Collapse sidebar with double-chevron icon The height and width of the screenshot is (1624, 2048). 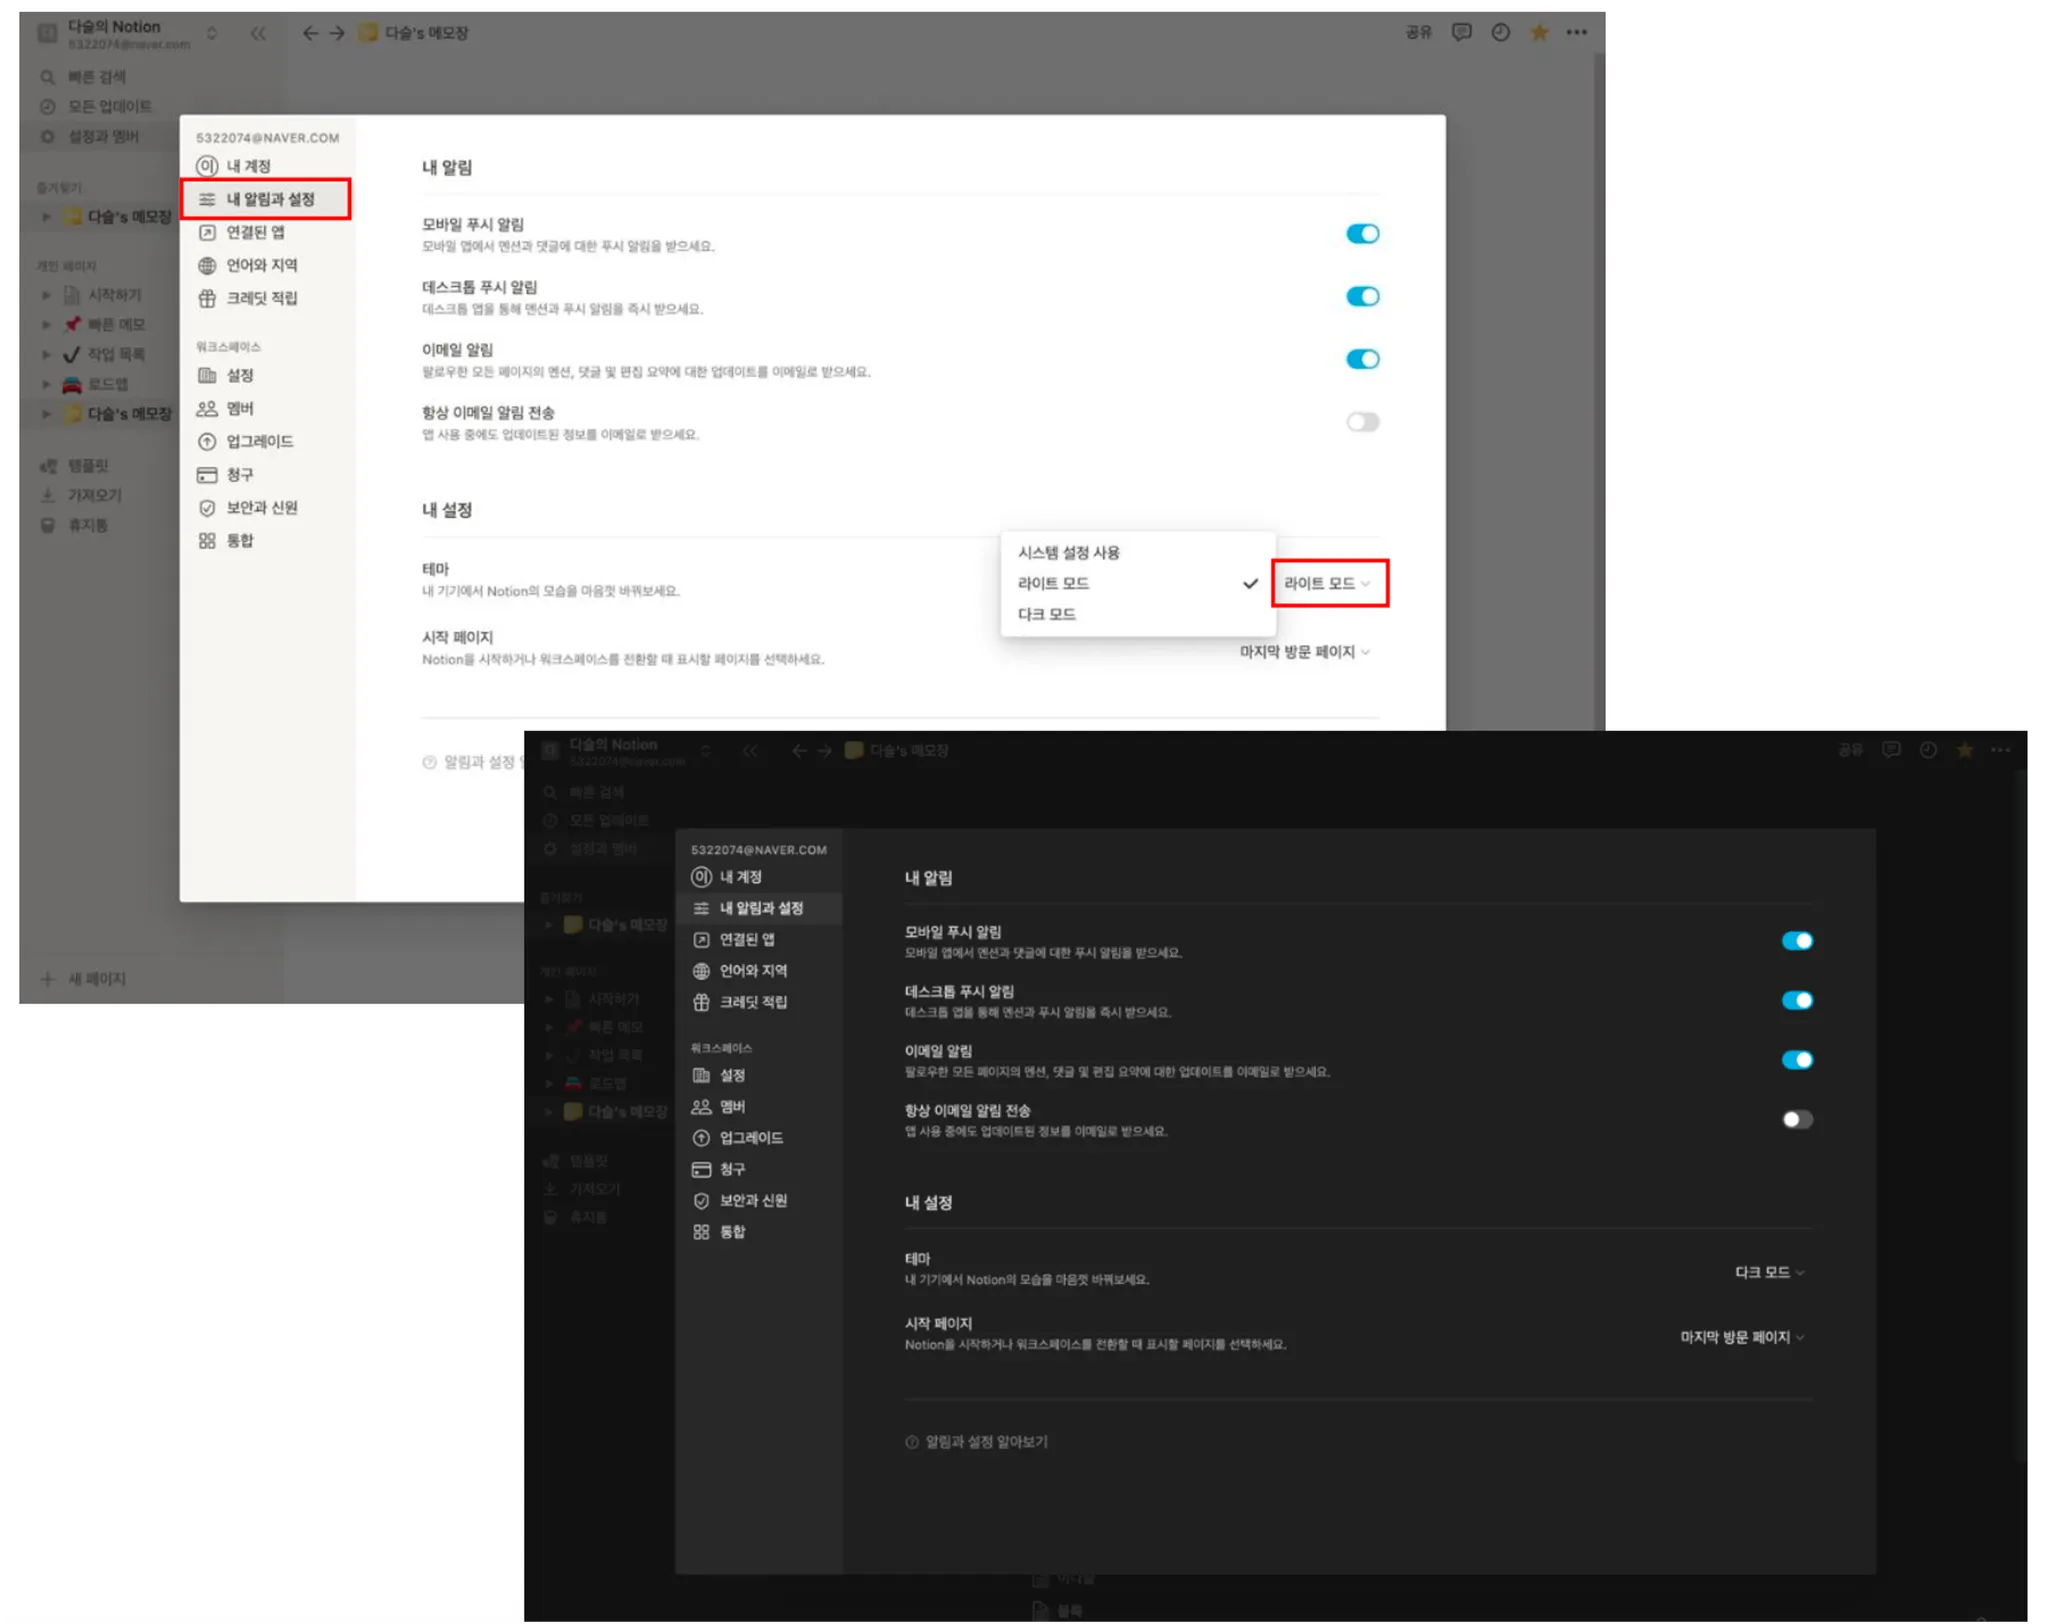click(258, 33)
